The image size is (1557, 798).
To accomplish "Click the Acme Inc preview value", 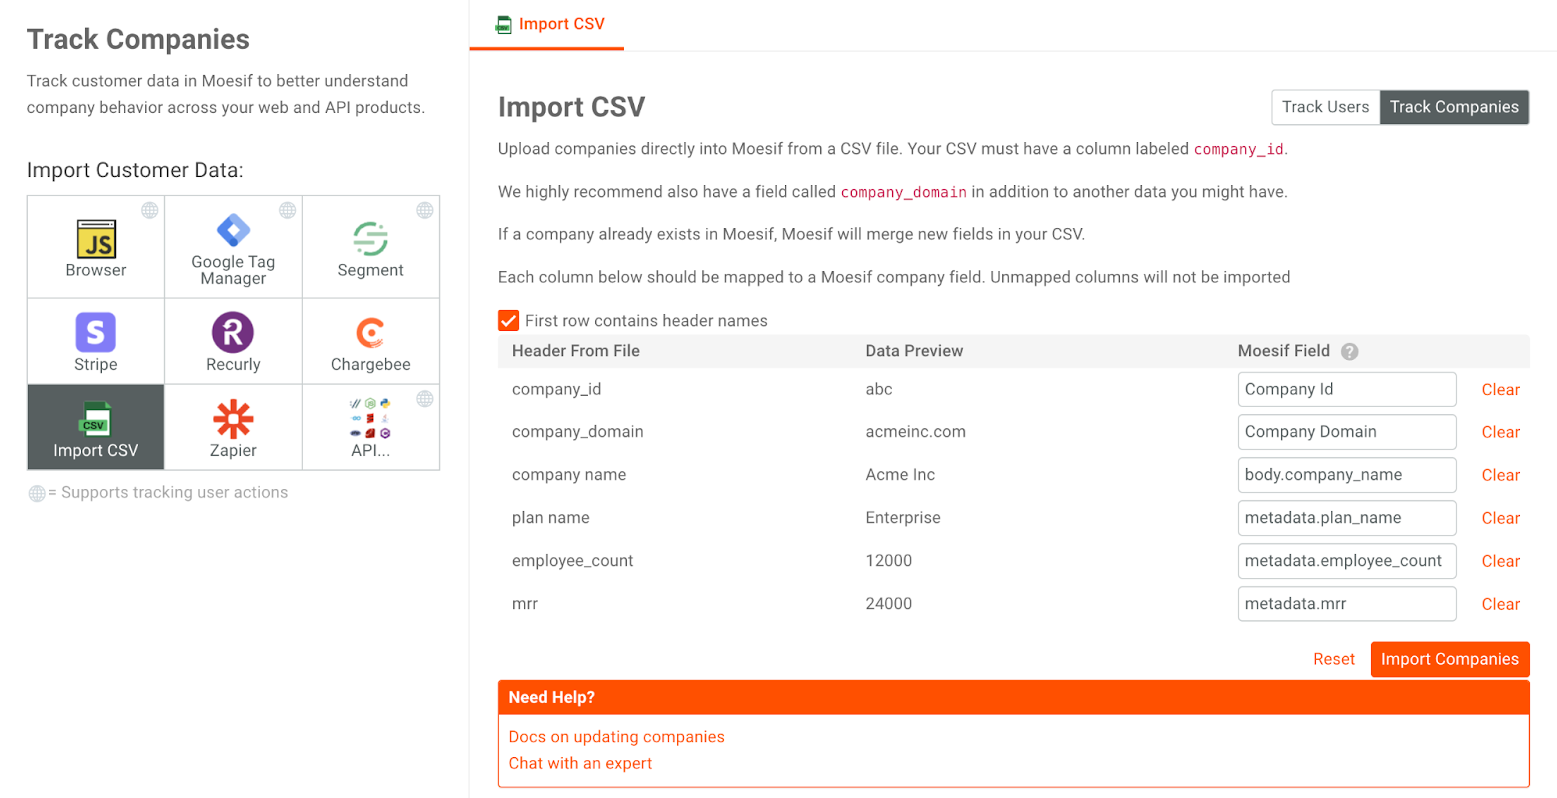I will pos(900,475).
